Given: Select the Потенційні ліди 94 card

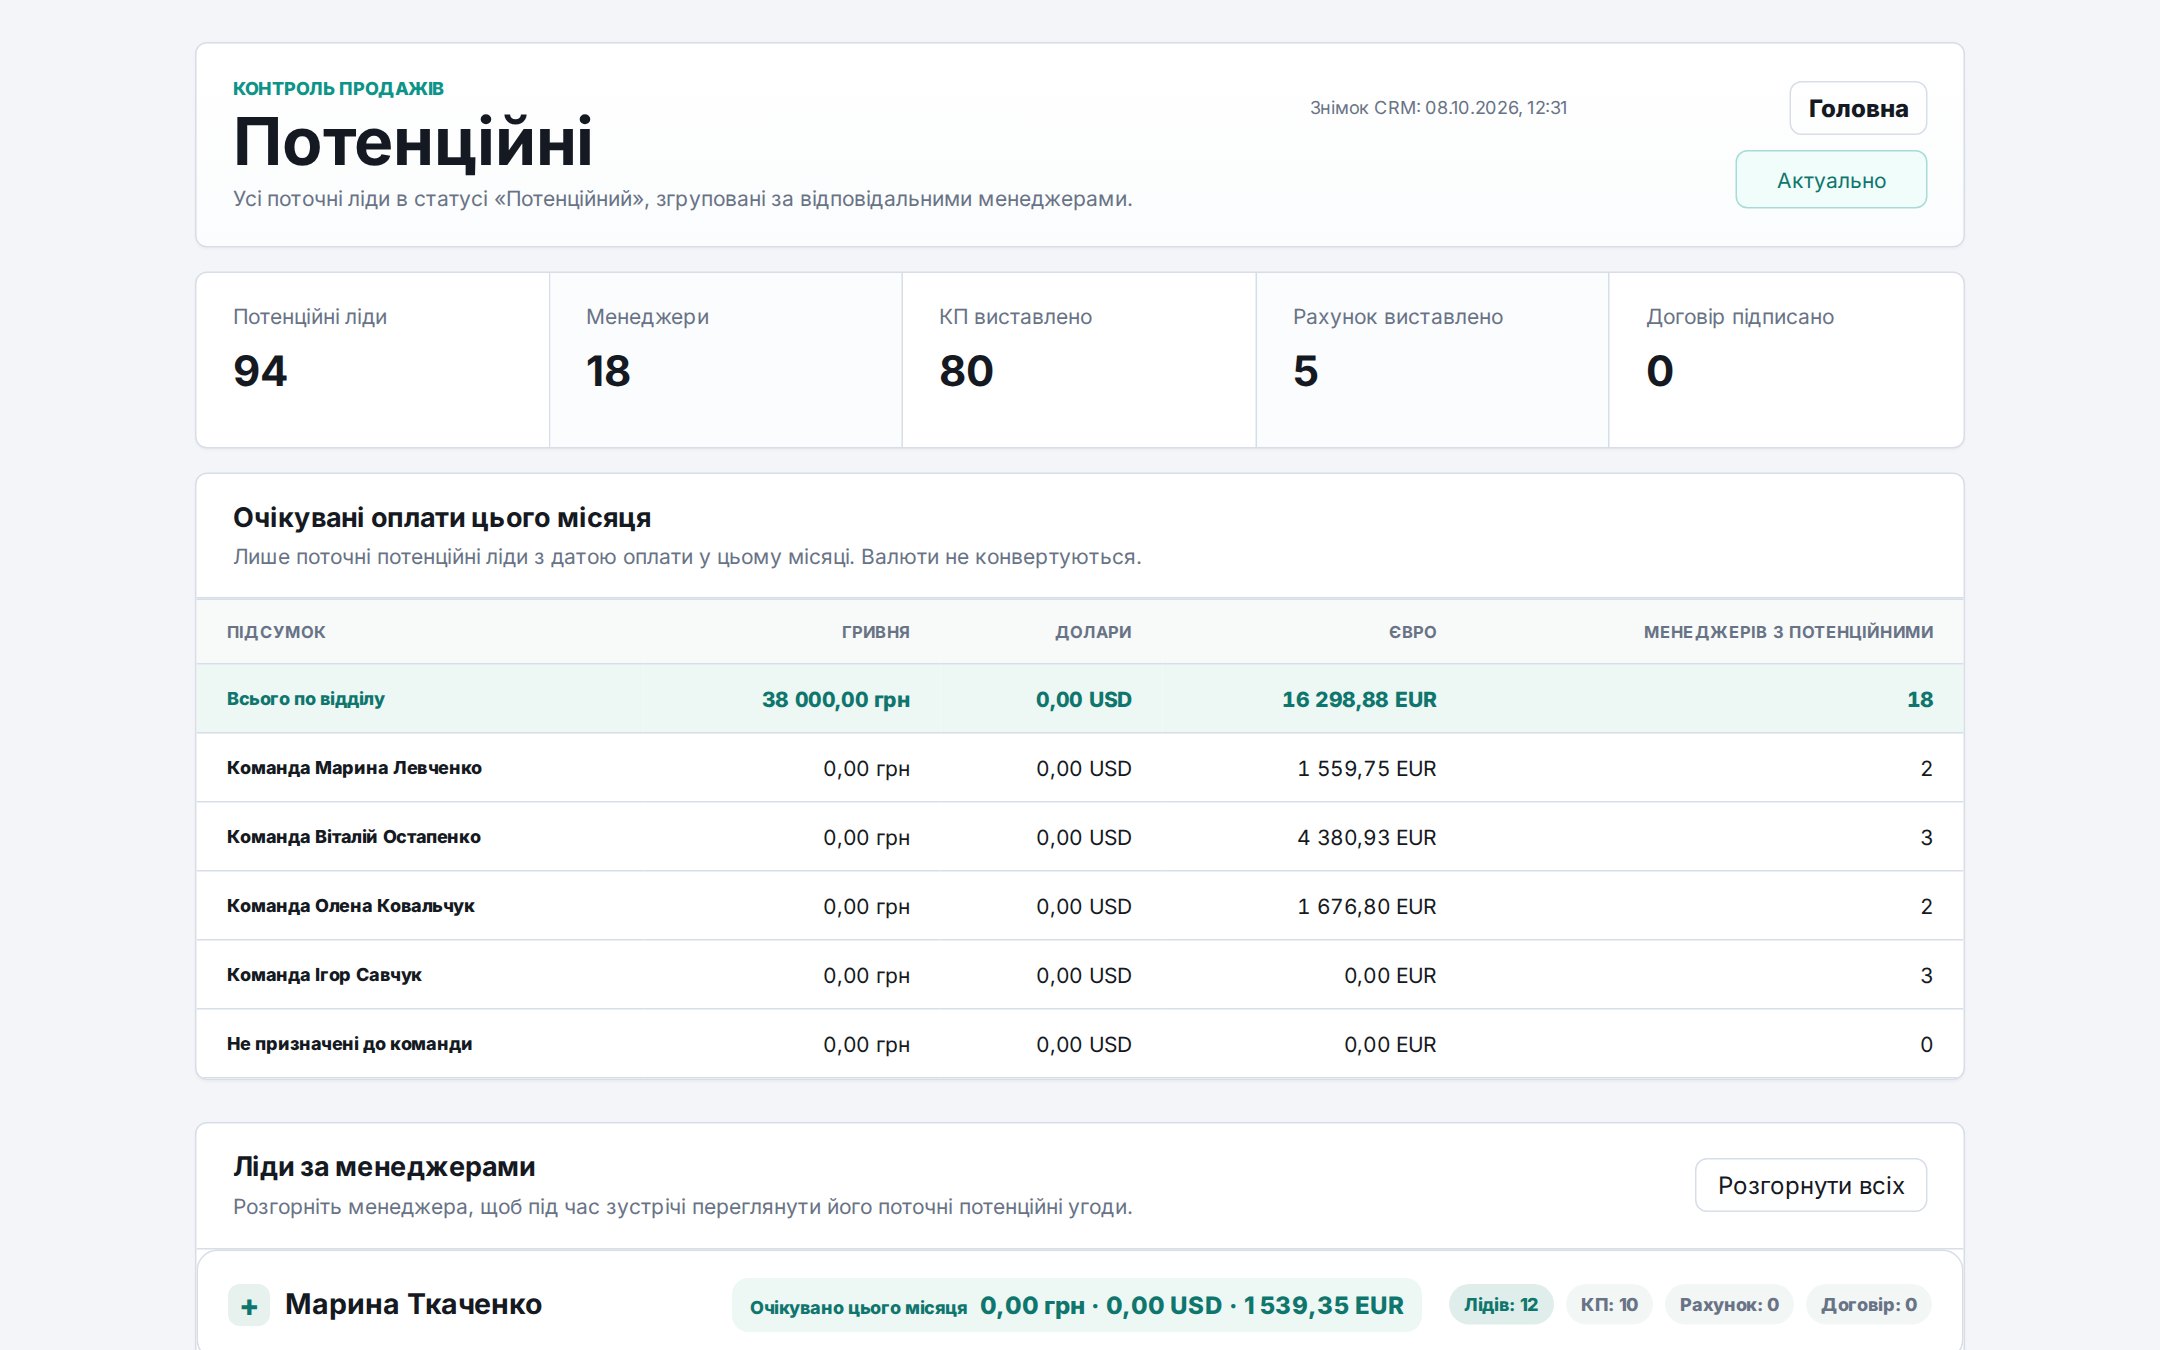Looking at the screenshot, I should click(372, 360).
